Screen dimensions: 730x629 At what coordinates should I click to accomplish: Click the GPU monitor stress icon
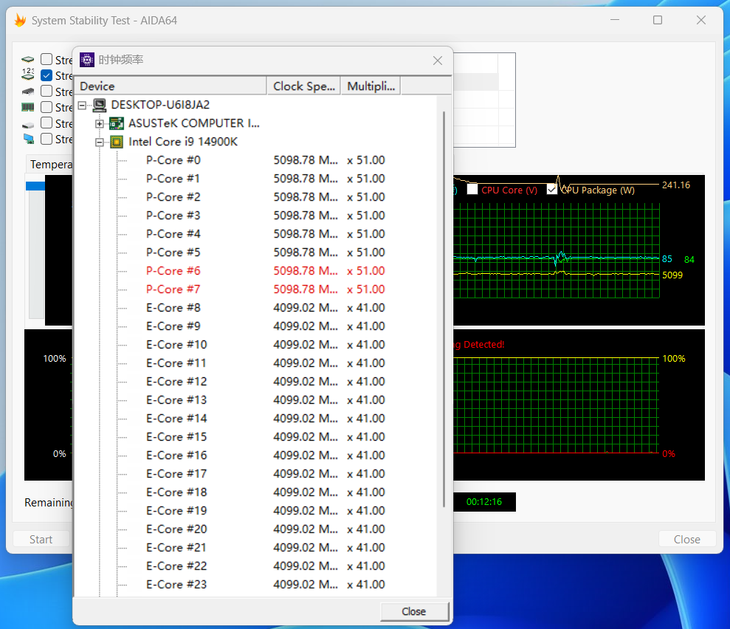click(28, 139)
